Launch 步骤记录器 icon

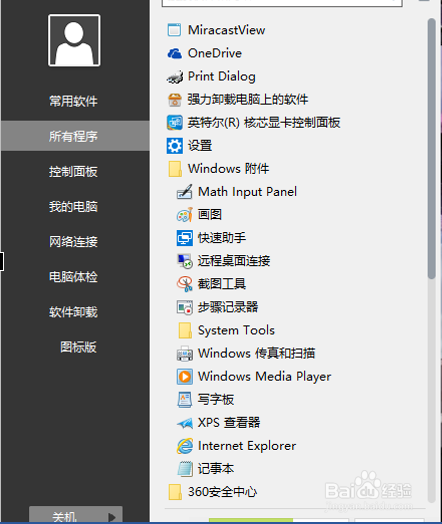(184, 307)
